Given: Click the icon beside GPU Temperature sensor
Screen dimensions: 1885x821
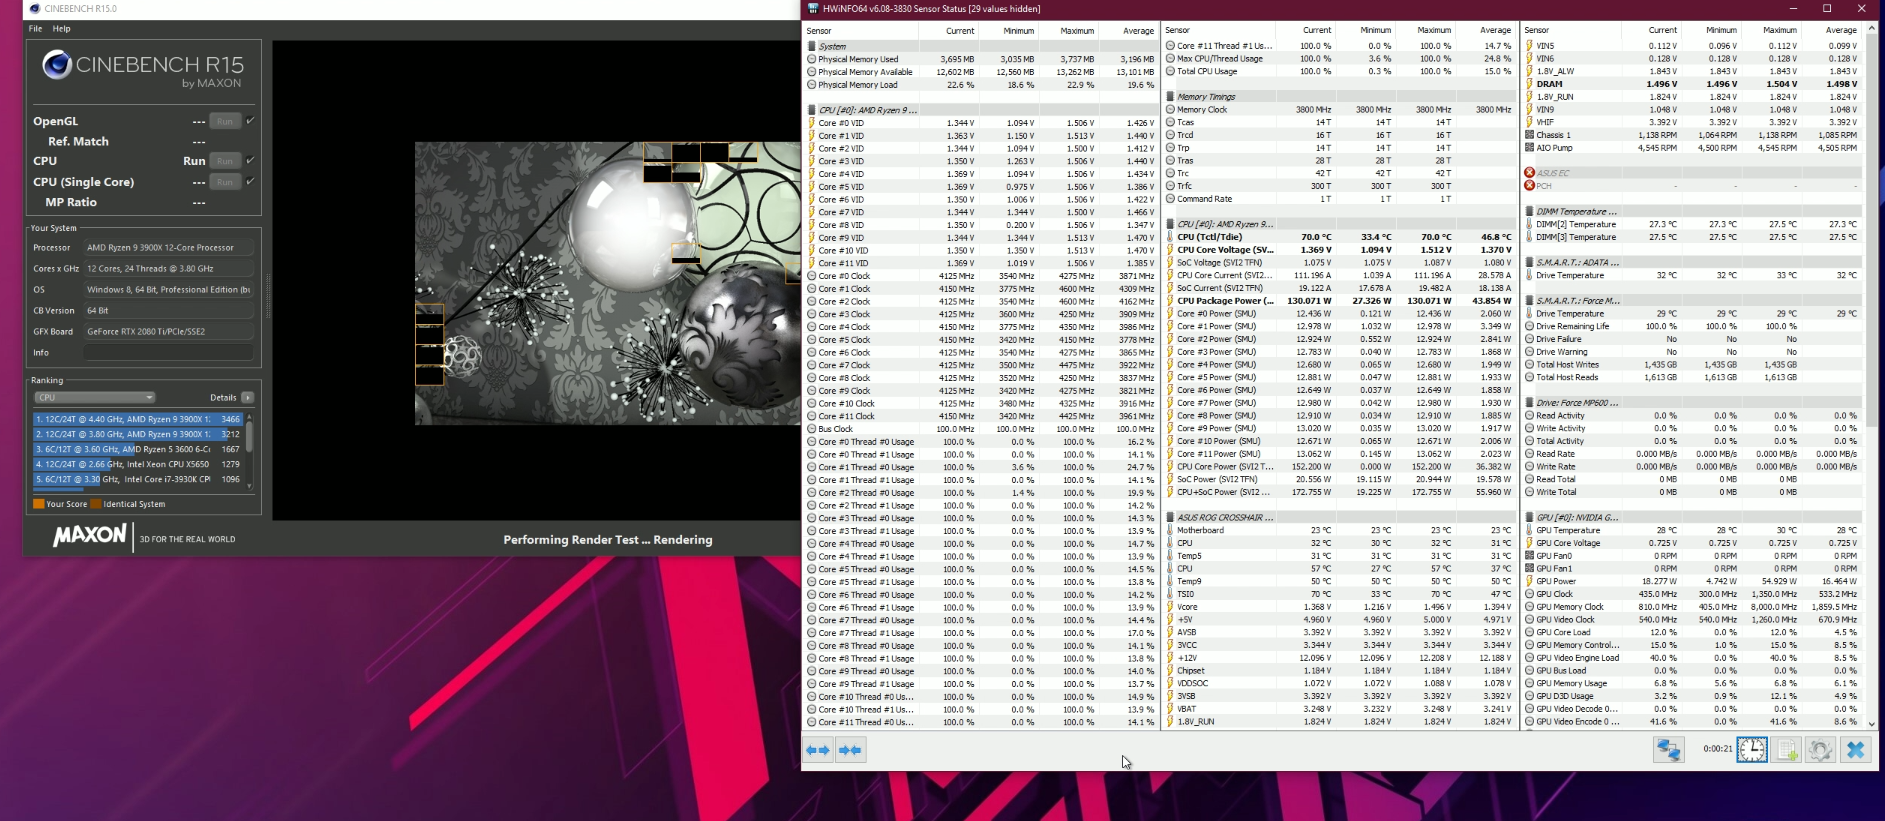Looking at the screenshot, I should [1529, 530].
